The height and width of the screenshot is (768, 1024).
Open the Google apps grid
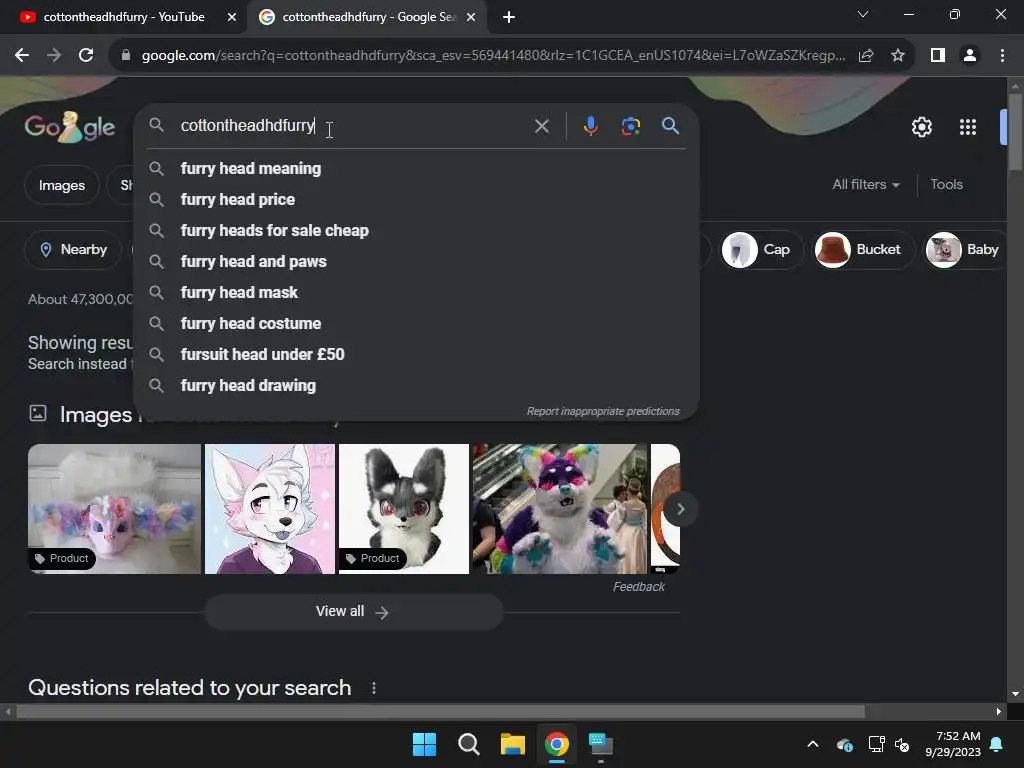(x=968, y=127)
